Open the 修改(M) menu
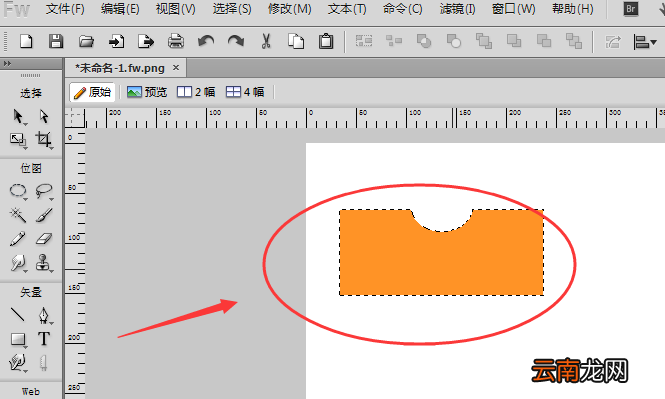The height and width of the screenshot is (399, 665). pyautogui.click(x=289, y=9)
